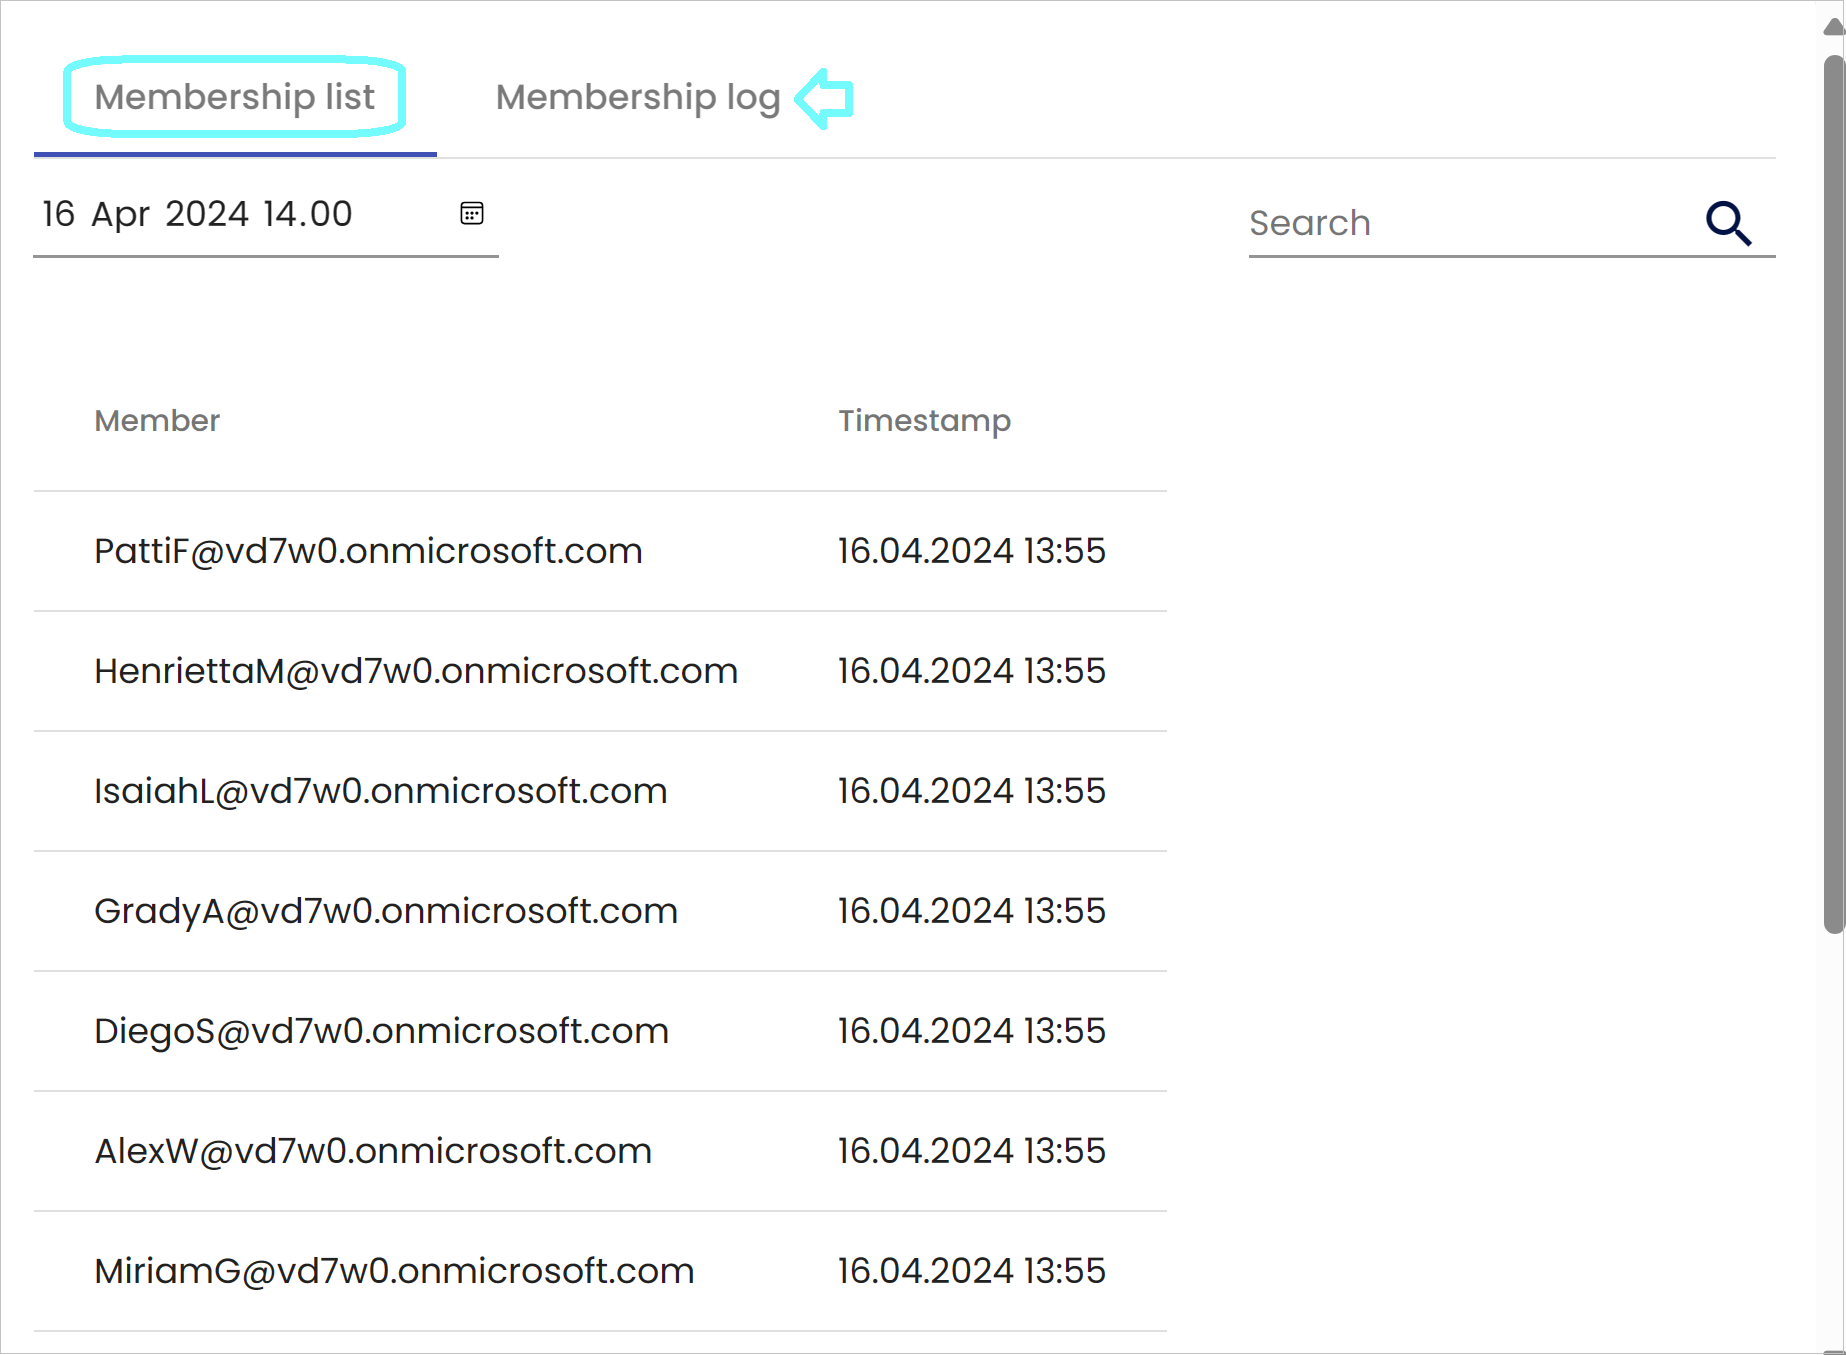Click the timestamp in HenriettaM's row
This screenshot has width=1846, height=1355.
972,671
